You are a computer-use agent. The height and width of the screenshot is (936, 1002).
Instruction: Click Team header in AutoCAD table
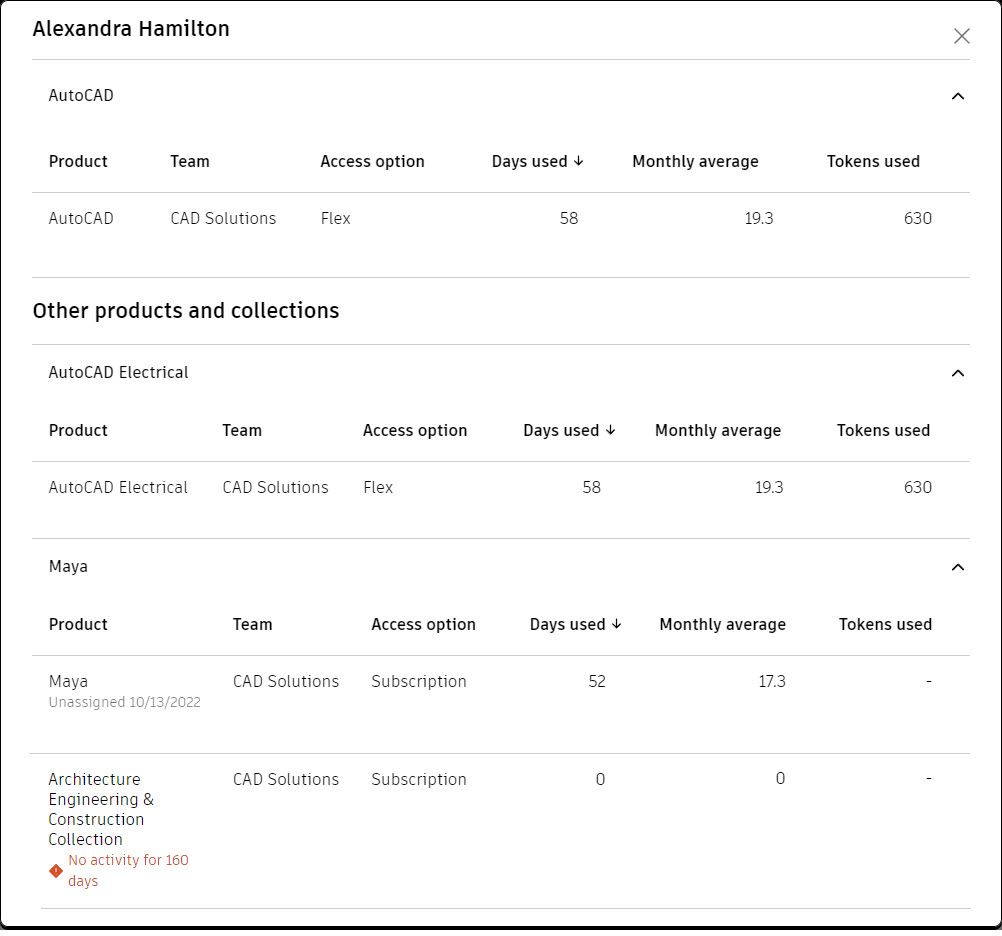click(190, 162)
